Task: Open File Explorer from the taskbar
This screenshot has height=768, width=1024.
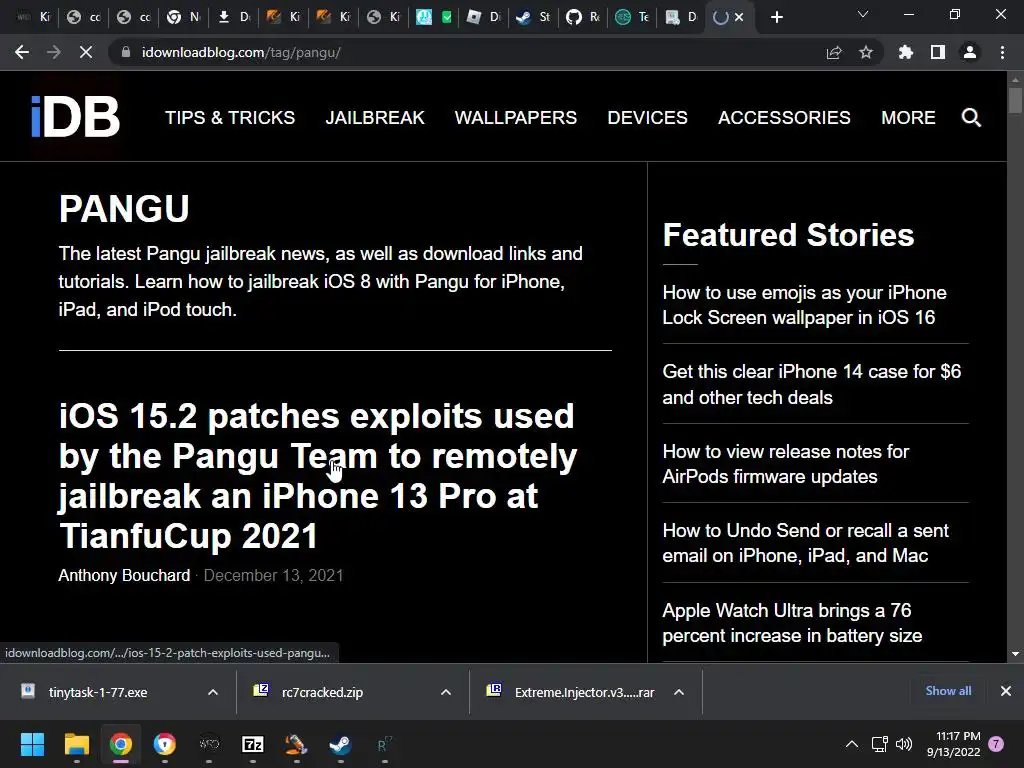Action: pos(76,744)
